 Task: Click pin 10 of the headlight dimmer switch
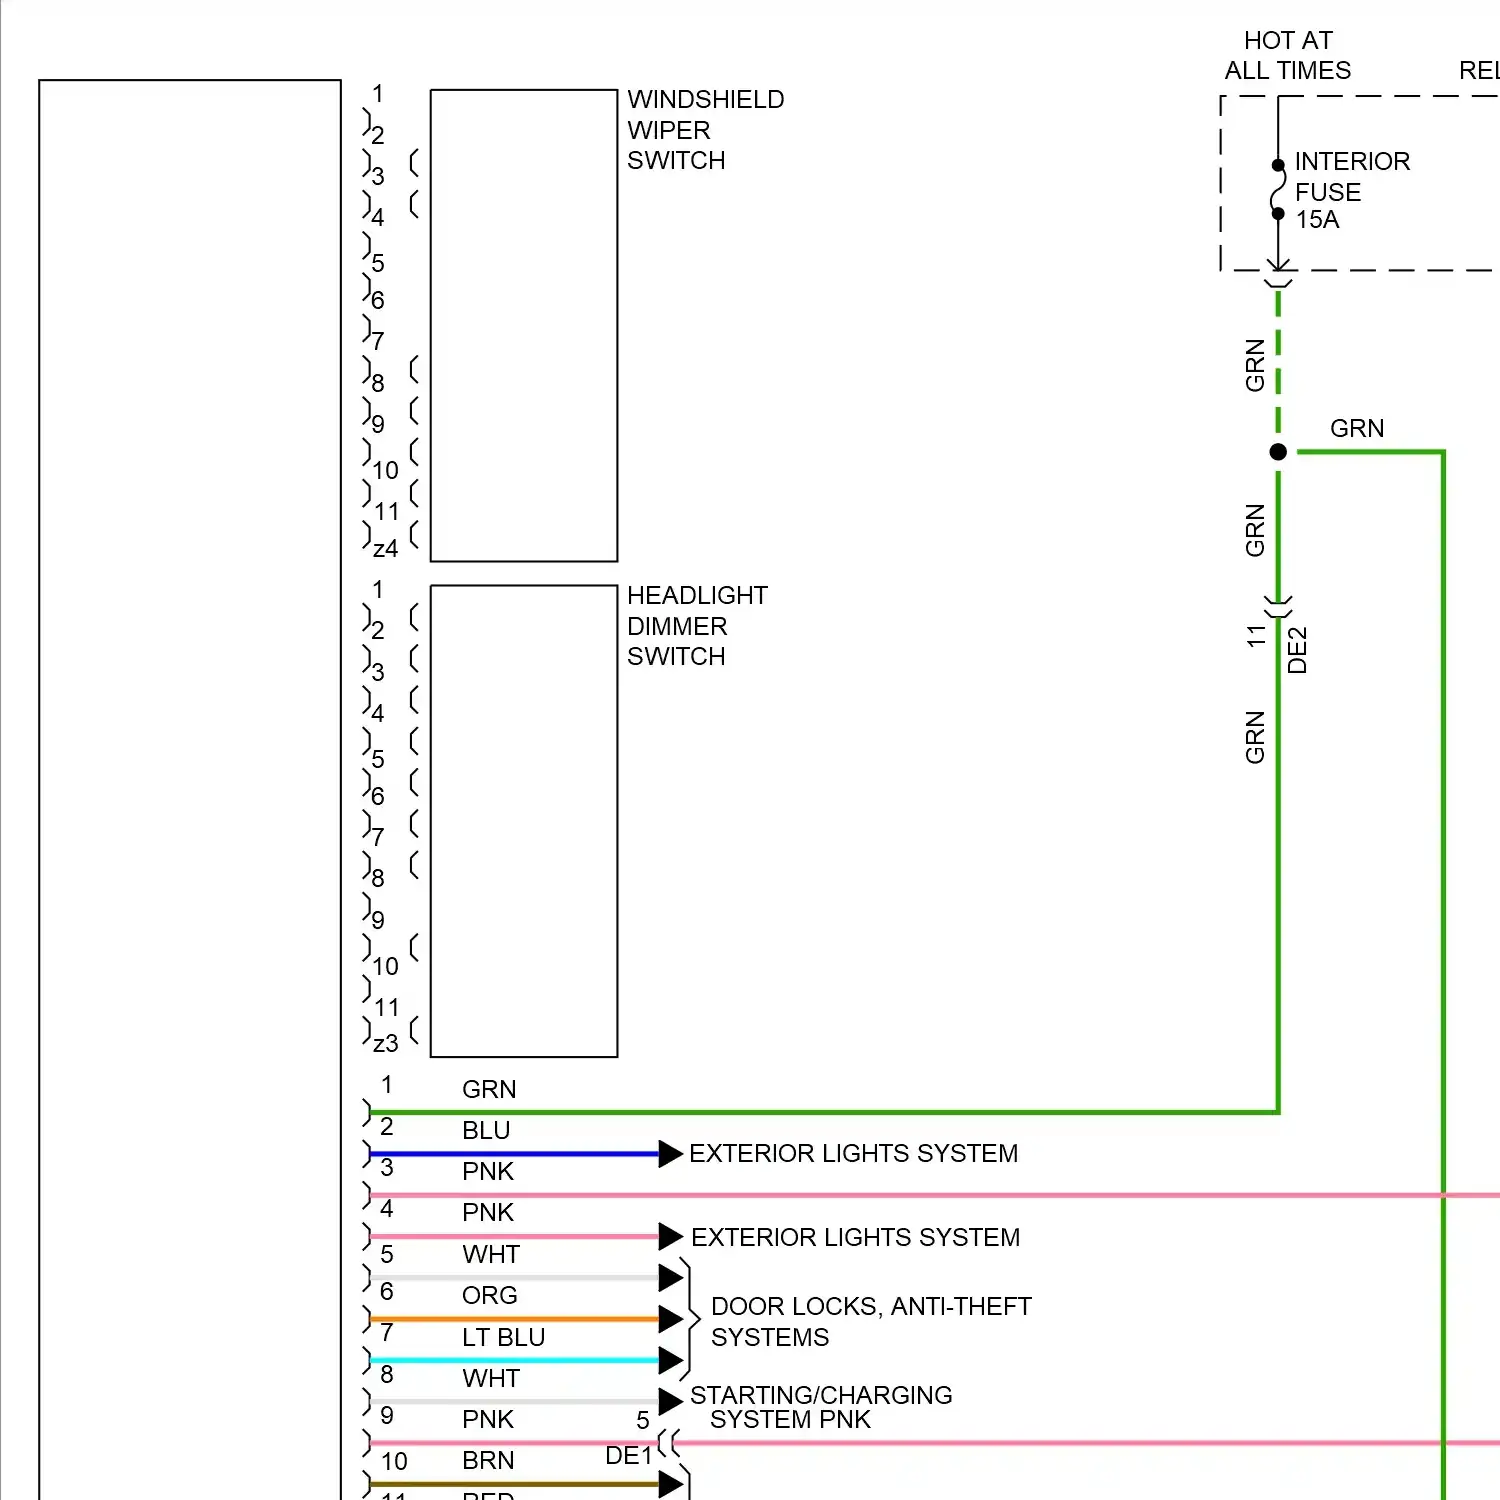[385, 966]
